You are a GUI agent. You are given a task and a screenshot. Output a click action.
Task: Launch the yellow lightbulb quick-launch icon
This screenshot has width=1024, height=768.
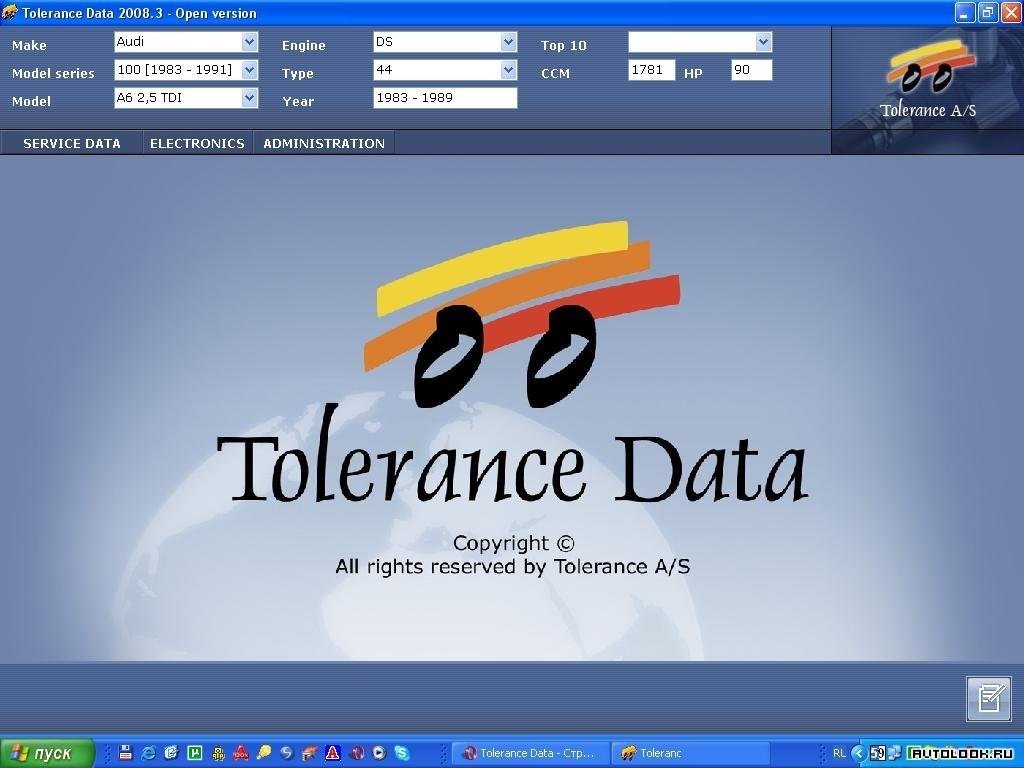tap(264, 753)
